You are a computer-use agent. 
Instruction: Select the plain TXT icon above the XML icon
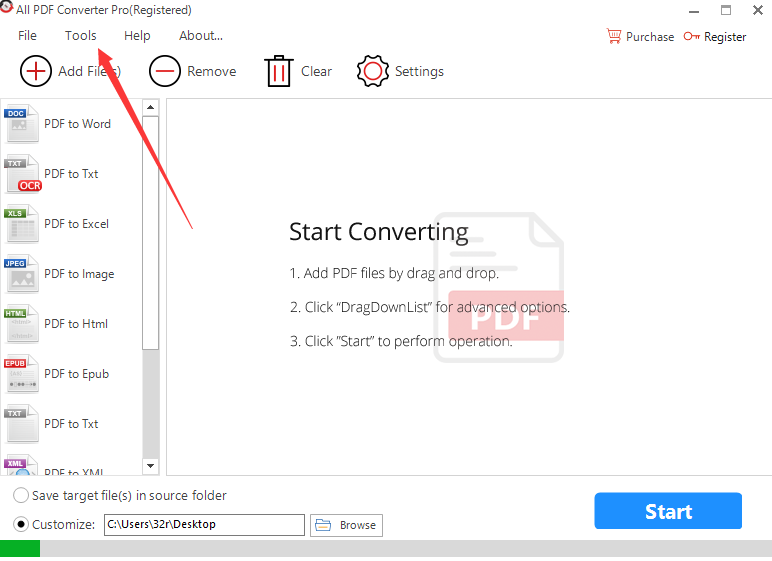click(x=21, y=424)
